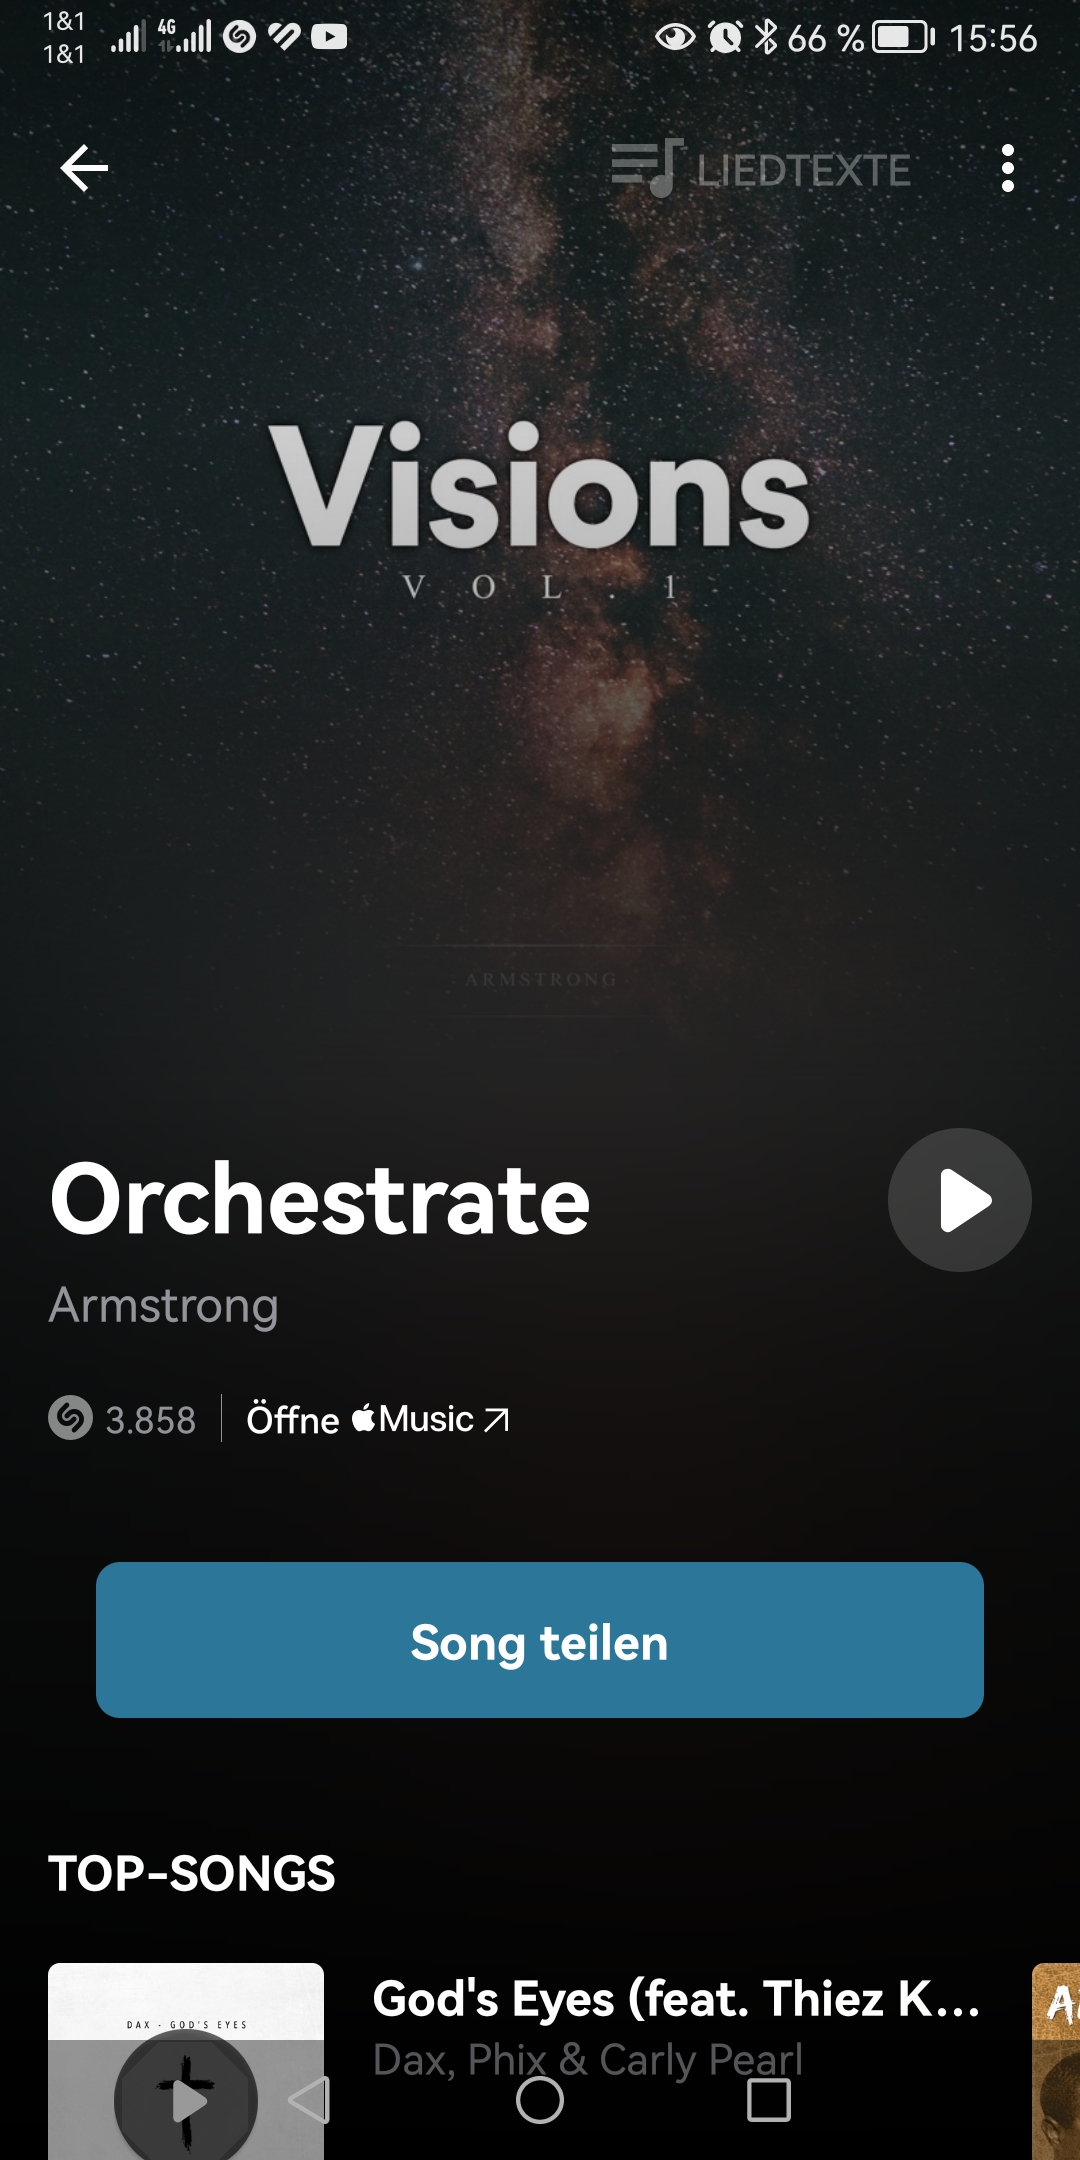Image resolution: width=1080 pixels, height=2160 pixels.
Task: Tap the Orchestrate song title
Action: pyautogui.click(x=320, y=1200)
